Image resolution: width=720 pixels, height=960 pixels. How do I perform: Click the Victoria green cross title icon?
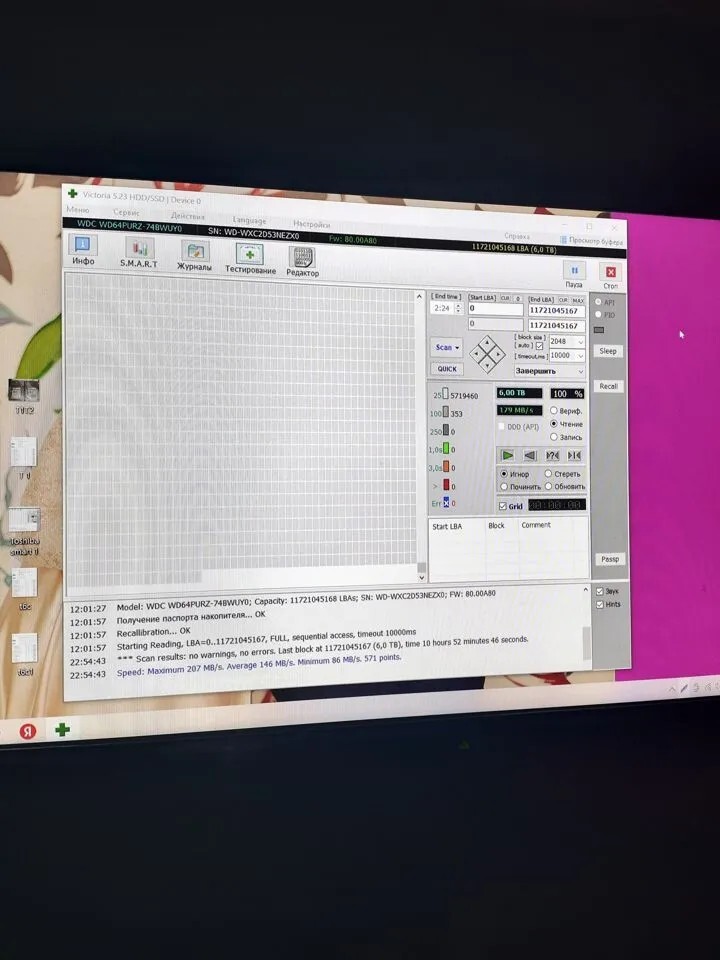72,193
